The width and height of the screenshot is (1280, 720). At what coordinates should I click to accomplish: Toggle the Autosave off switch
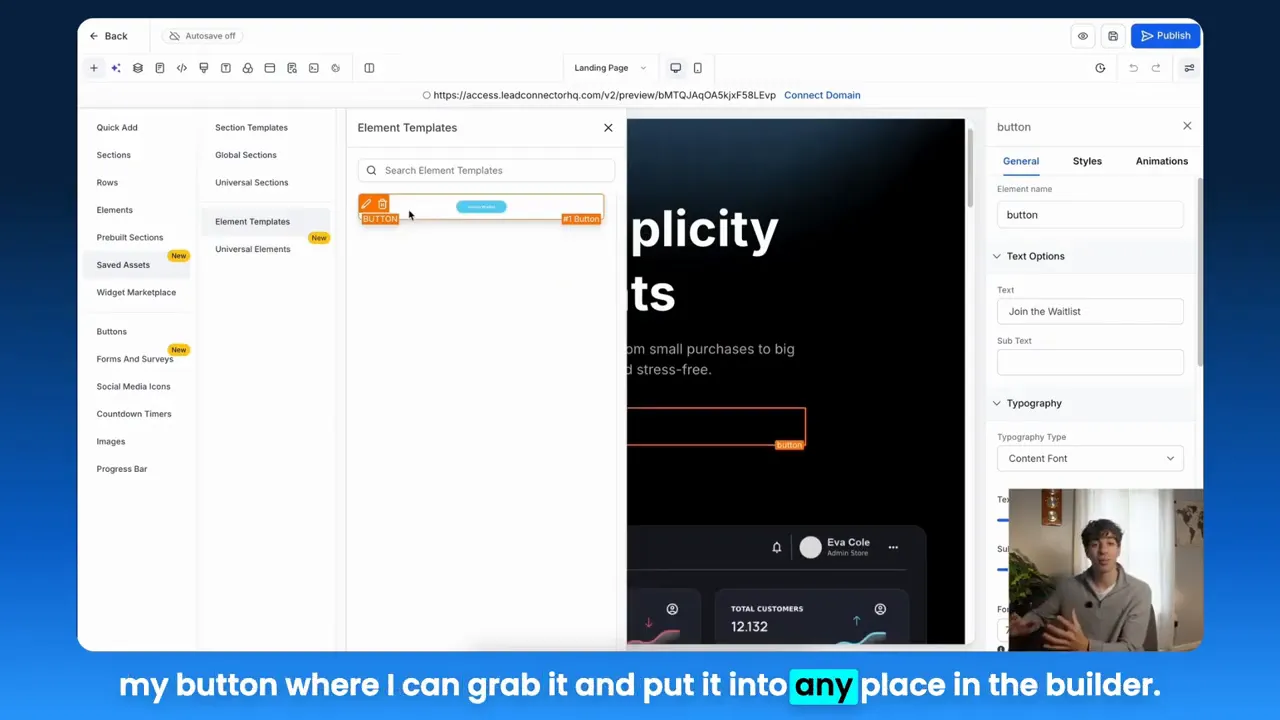coord(202,36)
